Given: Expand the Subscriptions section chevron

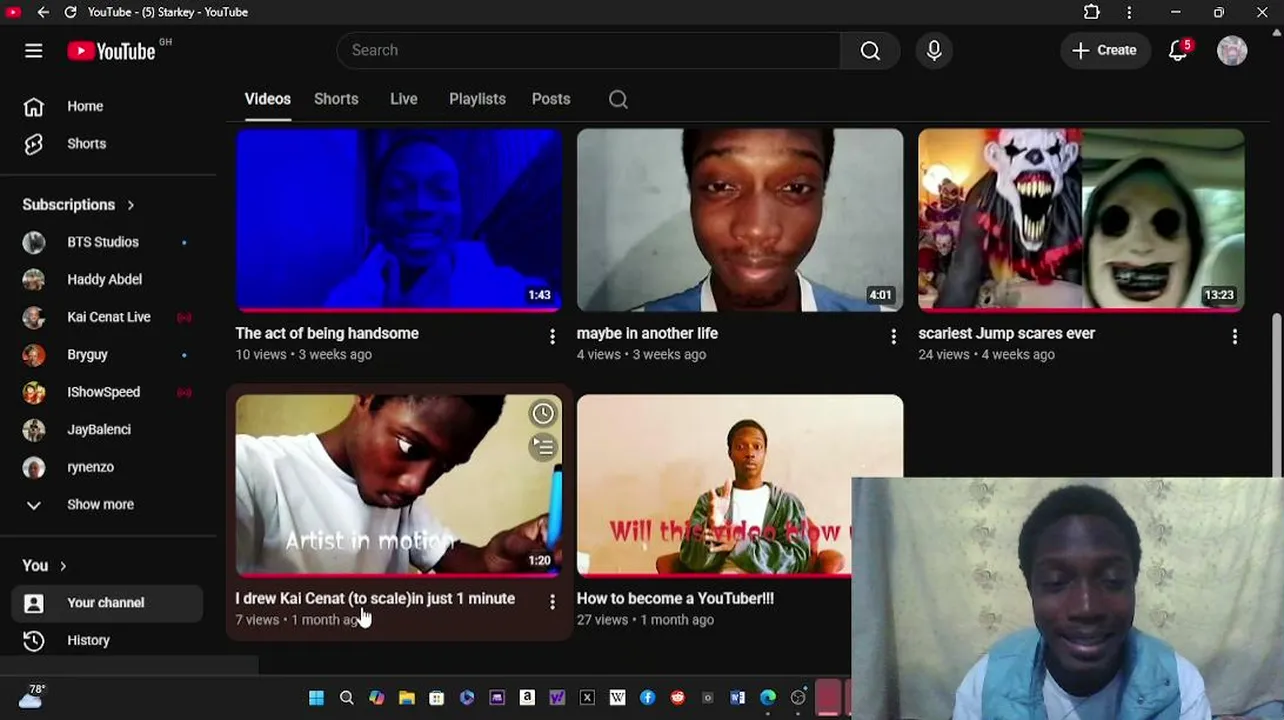Looking at the screenshot, I should click(130, 205).
